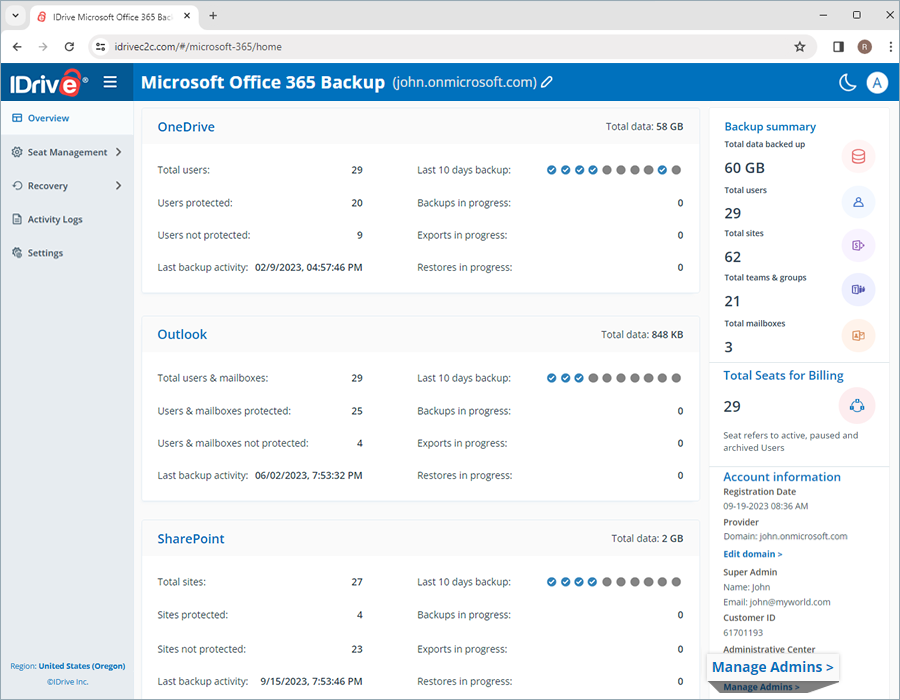Click the browser address bar
900x700 pixels.
point(200,46)
